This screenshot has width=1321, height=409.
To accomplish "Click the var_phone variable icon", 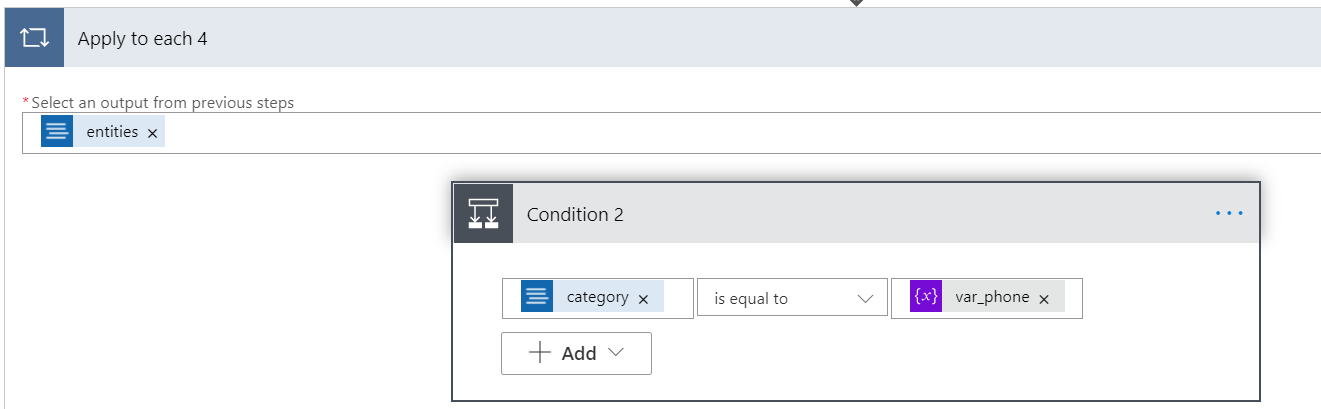I will tap(926, 297).
